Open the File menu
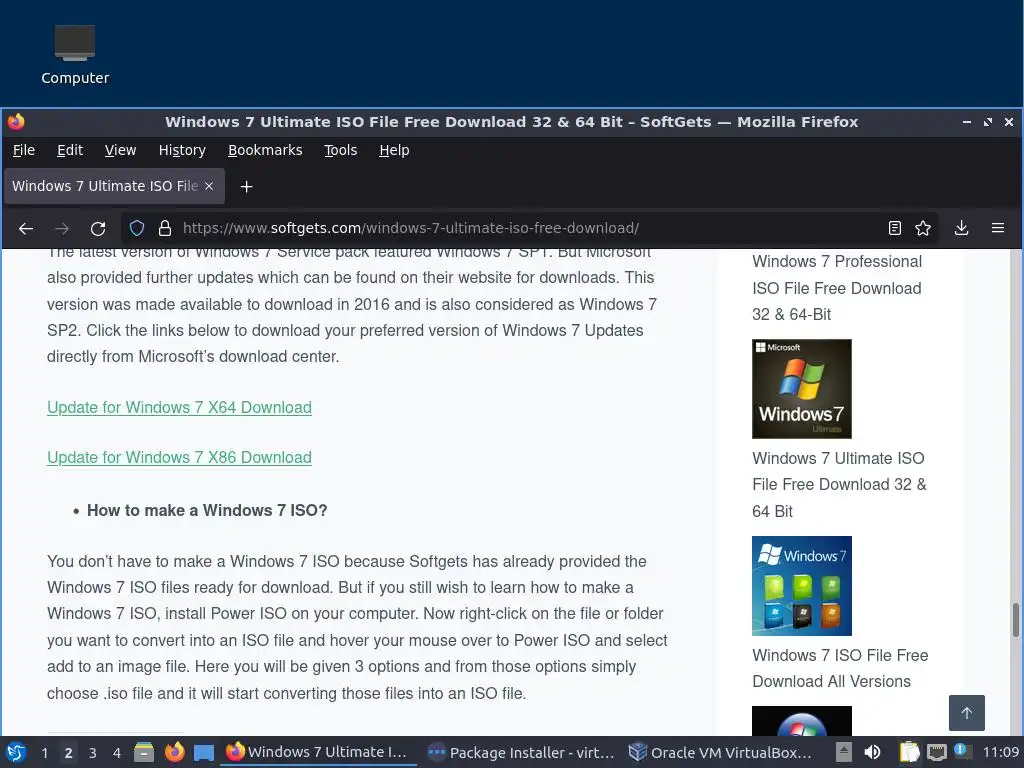The image size is (1024, 768). (24, 150)
